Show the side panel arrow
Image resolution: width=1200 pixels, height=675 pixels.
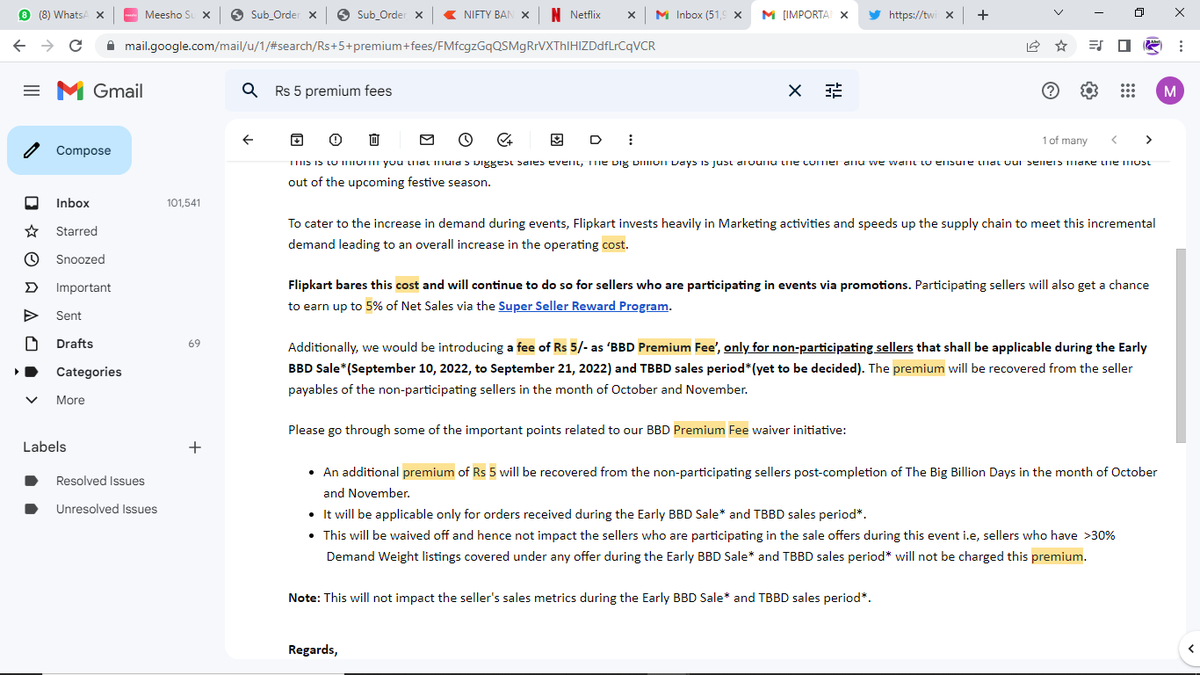tap(1189, 649)
